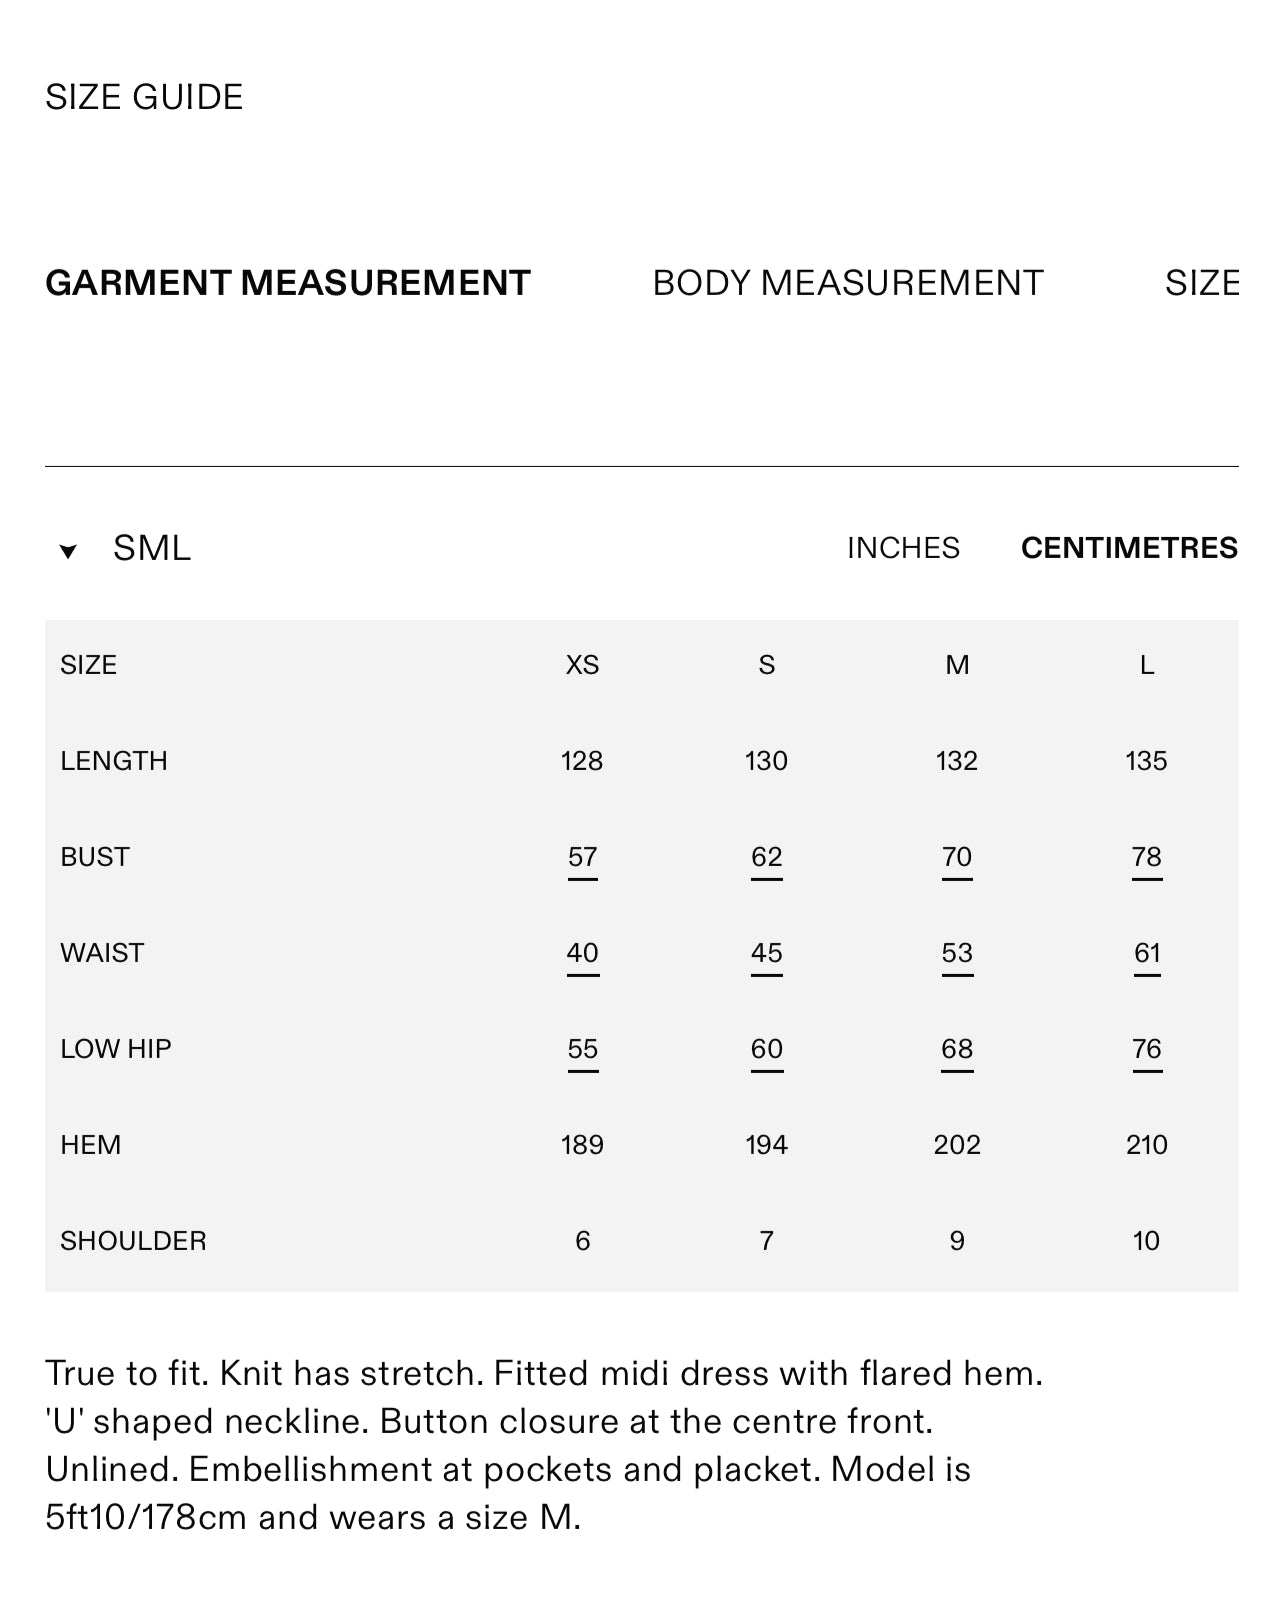Image resolution: width=1284 pixels, height=1597 pixels.
Task: Click underlined S waist value 45
Action: (x=766, y=953)
